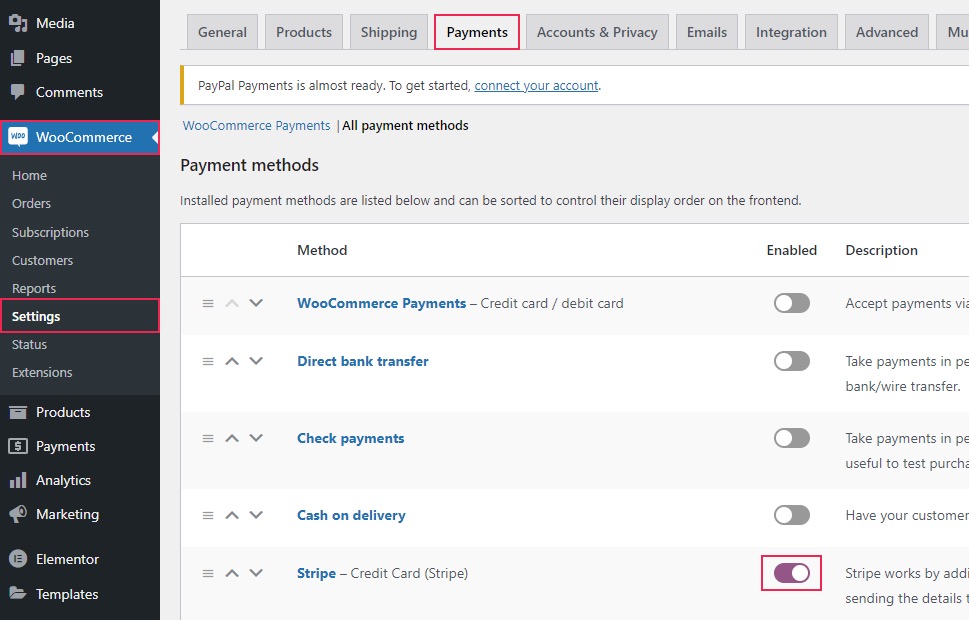
Task: Click the Payments dollar icon in sidebar
Action: [x=18, y=446]
